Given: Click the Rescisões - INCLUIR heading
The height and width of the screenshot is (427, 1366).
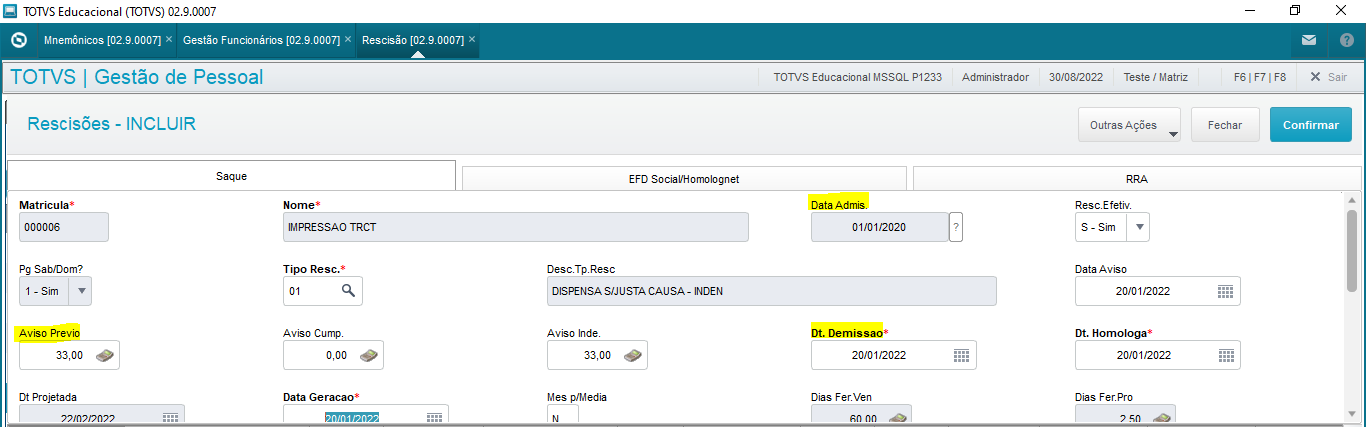Looking at the screenshot, I should (111, 124).
